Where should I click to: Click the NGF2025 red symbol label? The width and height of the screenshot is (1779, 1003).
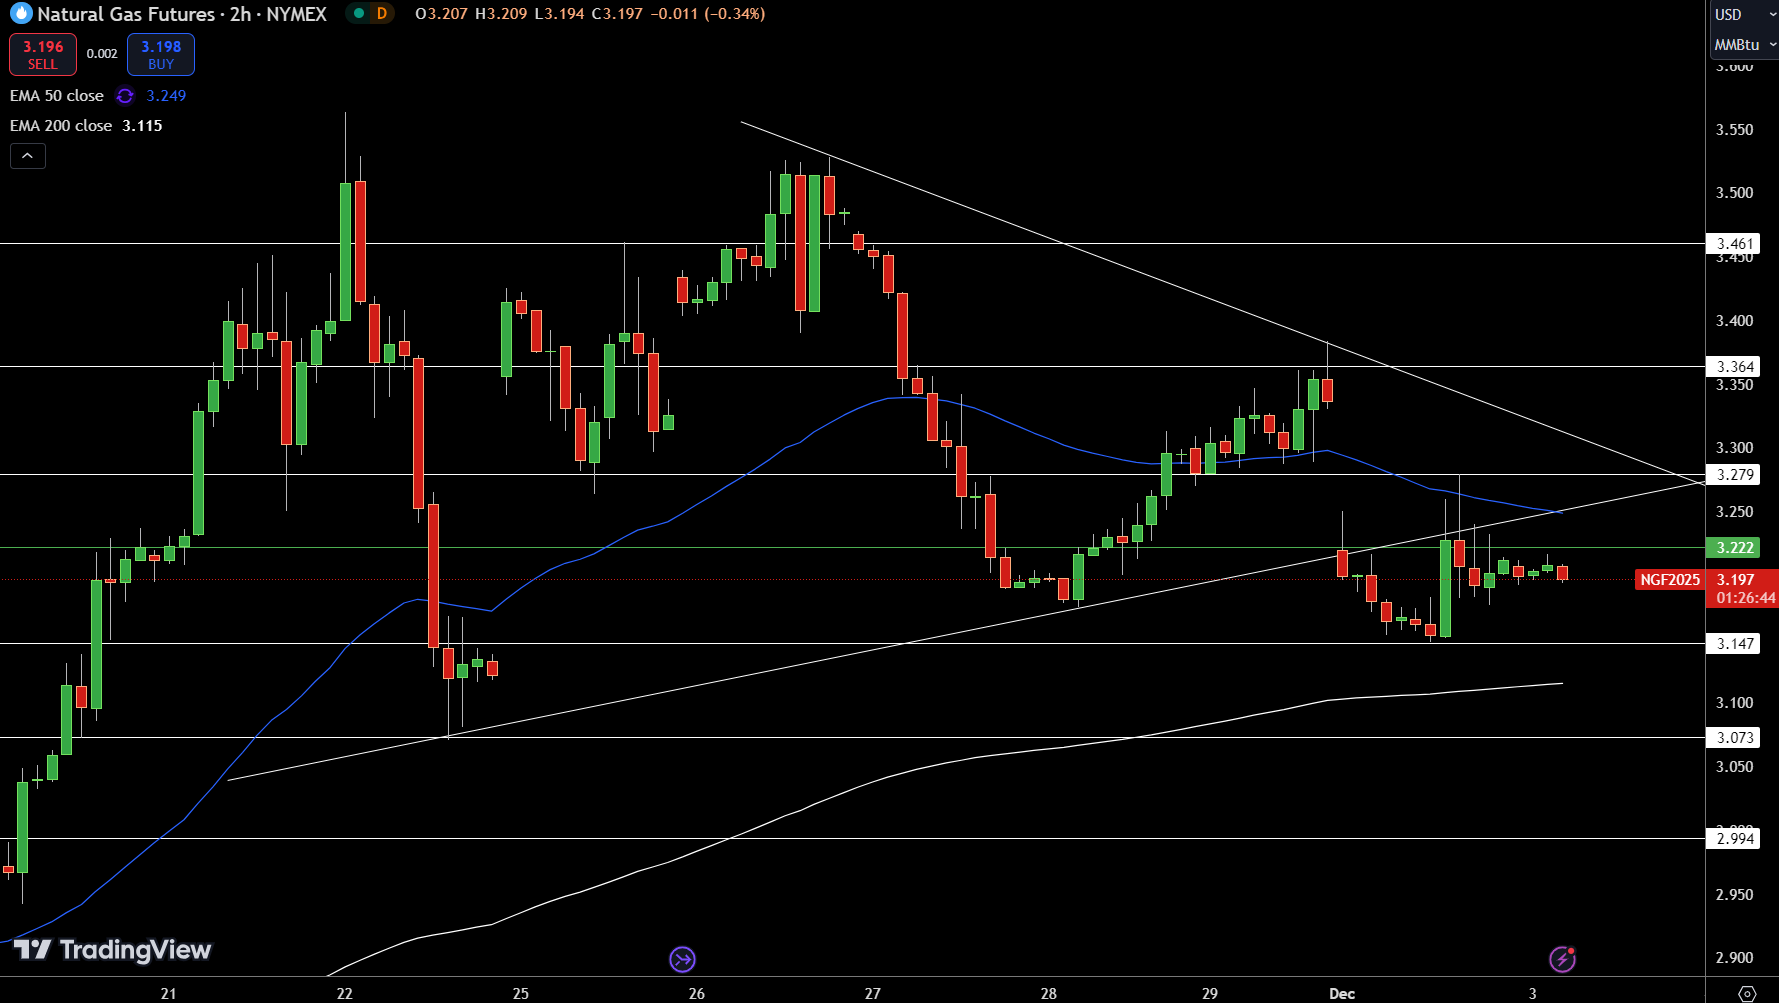click(1670, 580)
